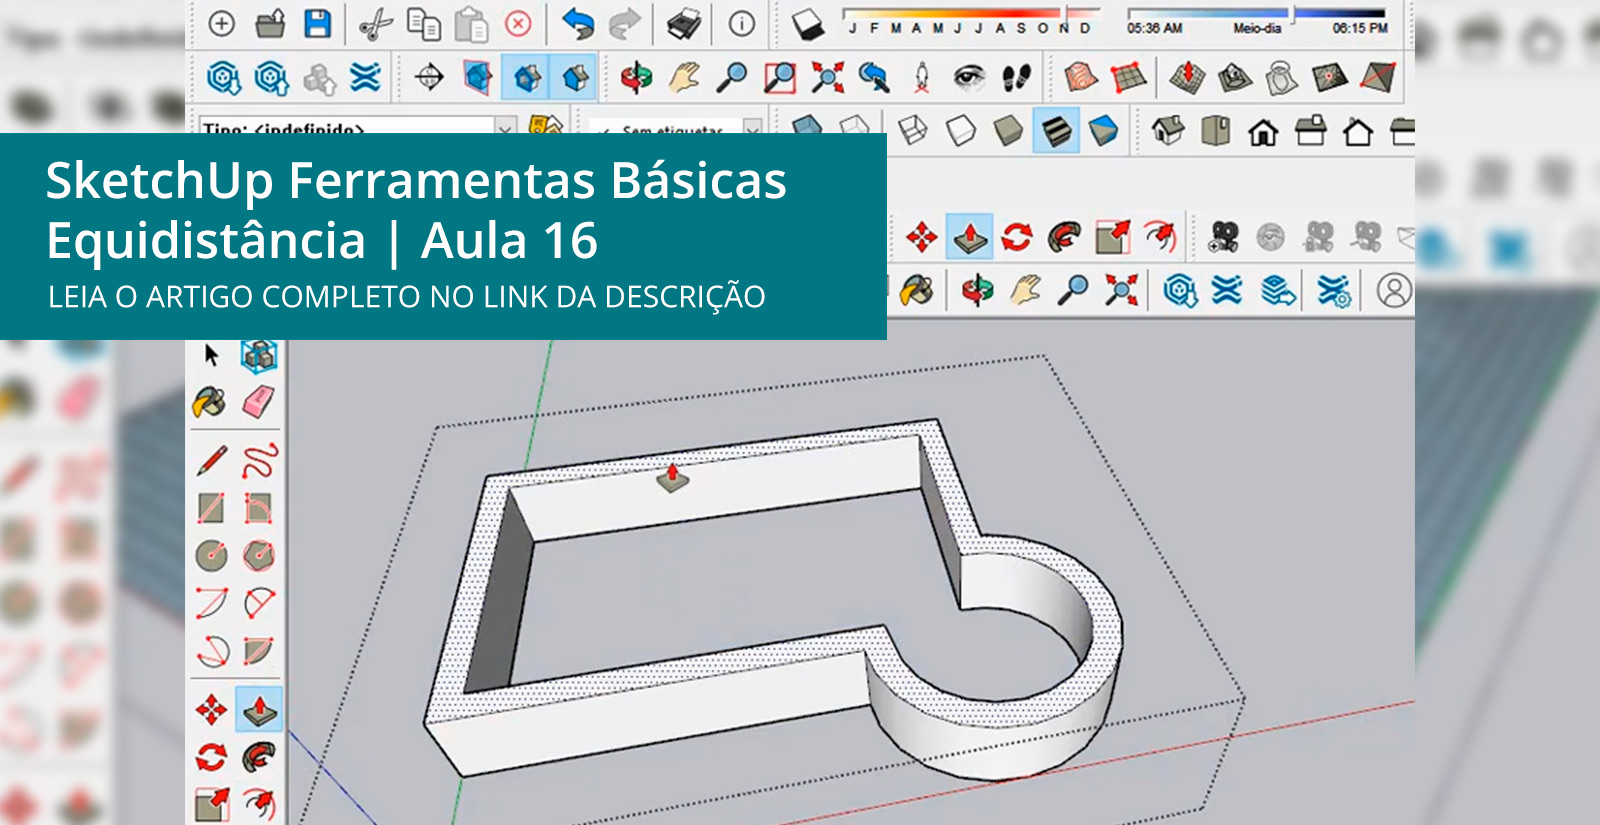This screenshot has height=825, width=1600.
Task: Select the Walk footprints tool
Action: pyautogui.click(x=1017, y=77)
